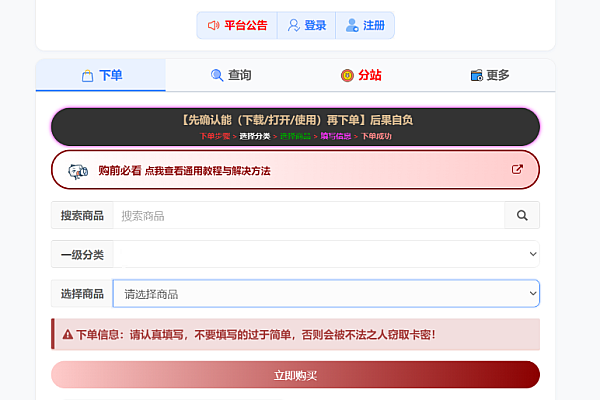Image resolution: width=600 pixels, height=400 pixels.
Task: Click the dark 先确认能再下单 notice banner
Action: (295, 127)
